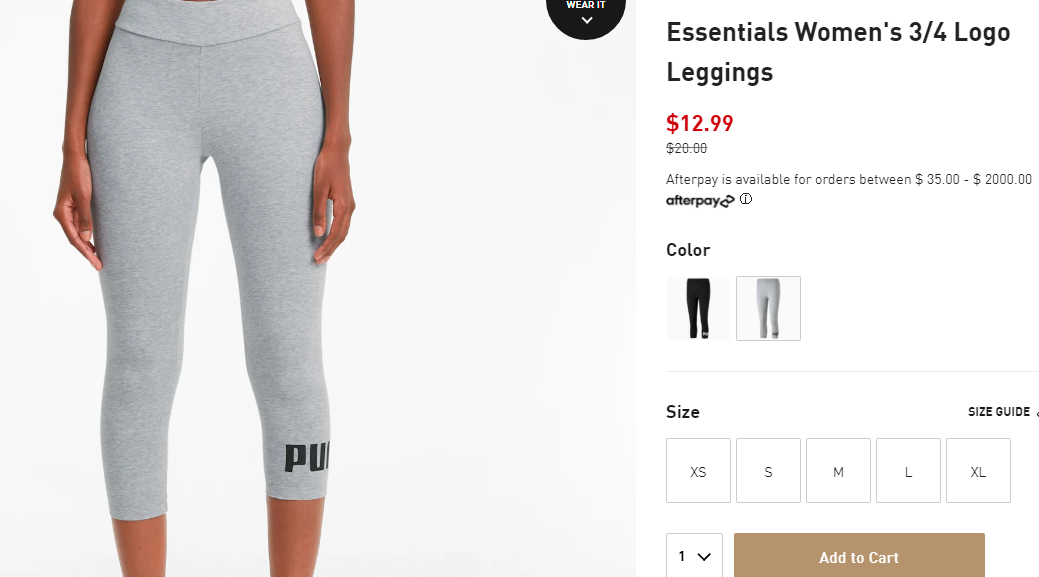Click the PUMA logo on the leggings

click(x=307, y=458)
